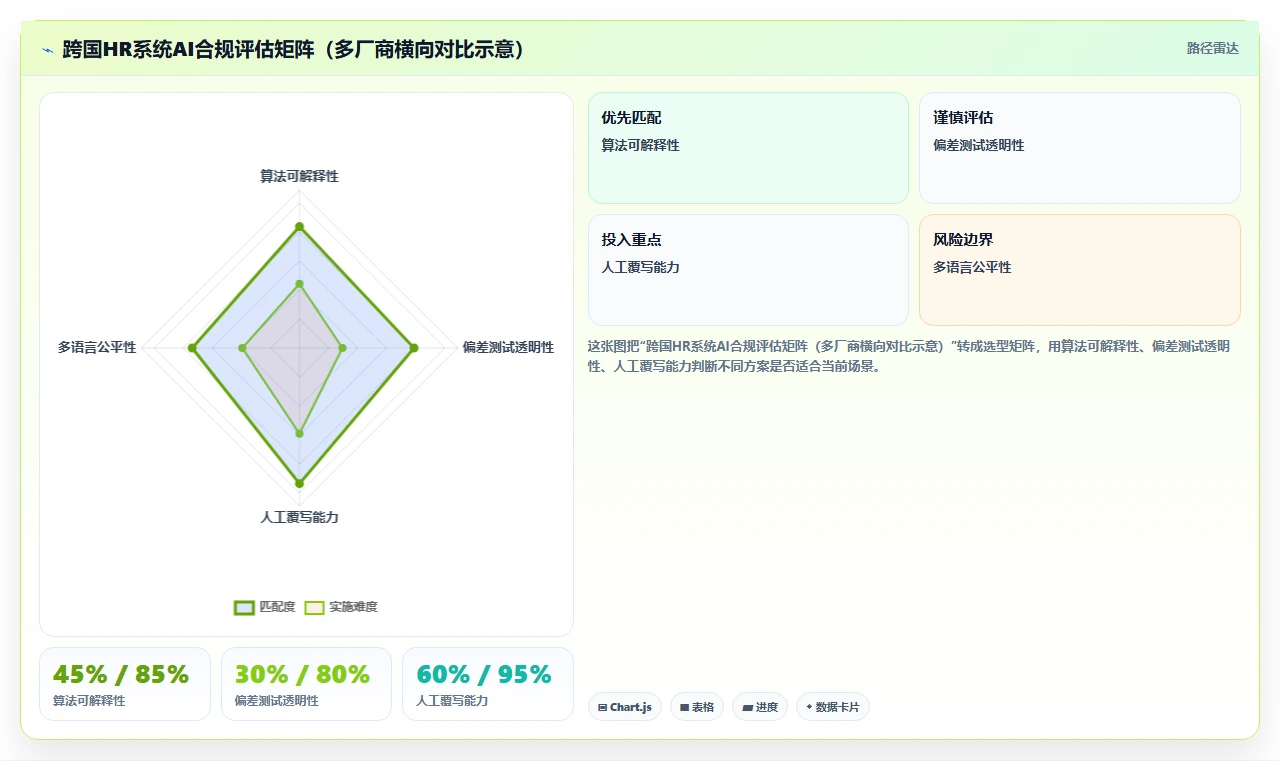Click the 数据卡片 tag chip
Viewport: 1280px width, 761px height.
pyautogui.click(x=833, y=707)
